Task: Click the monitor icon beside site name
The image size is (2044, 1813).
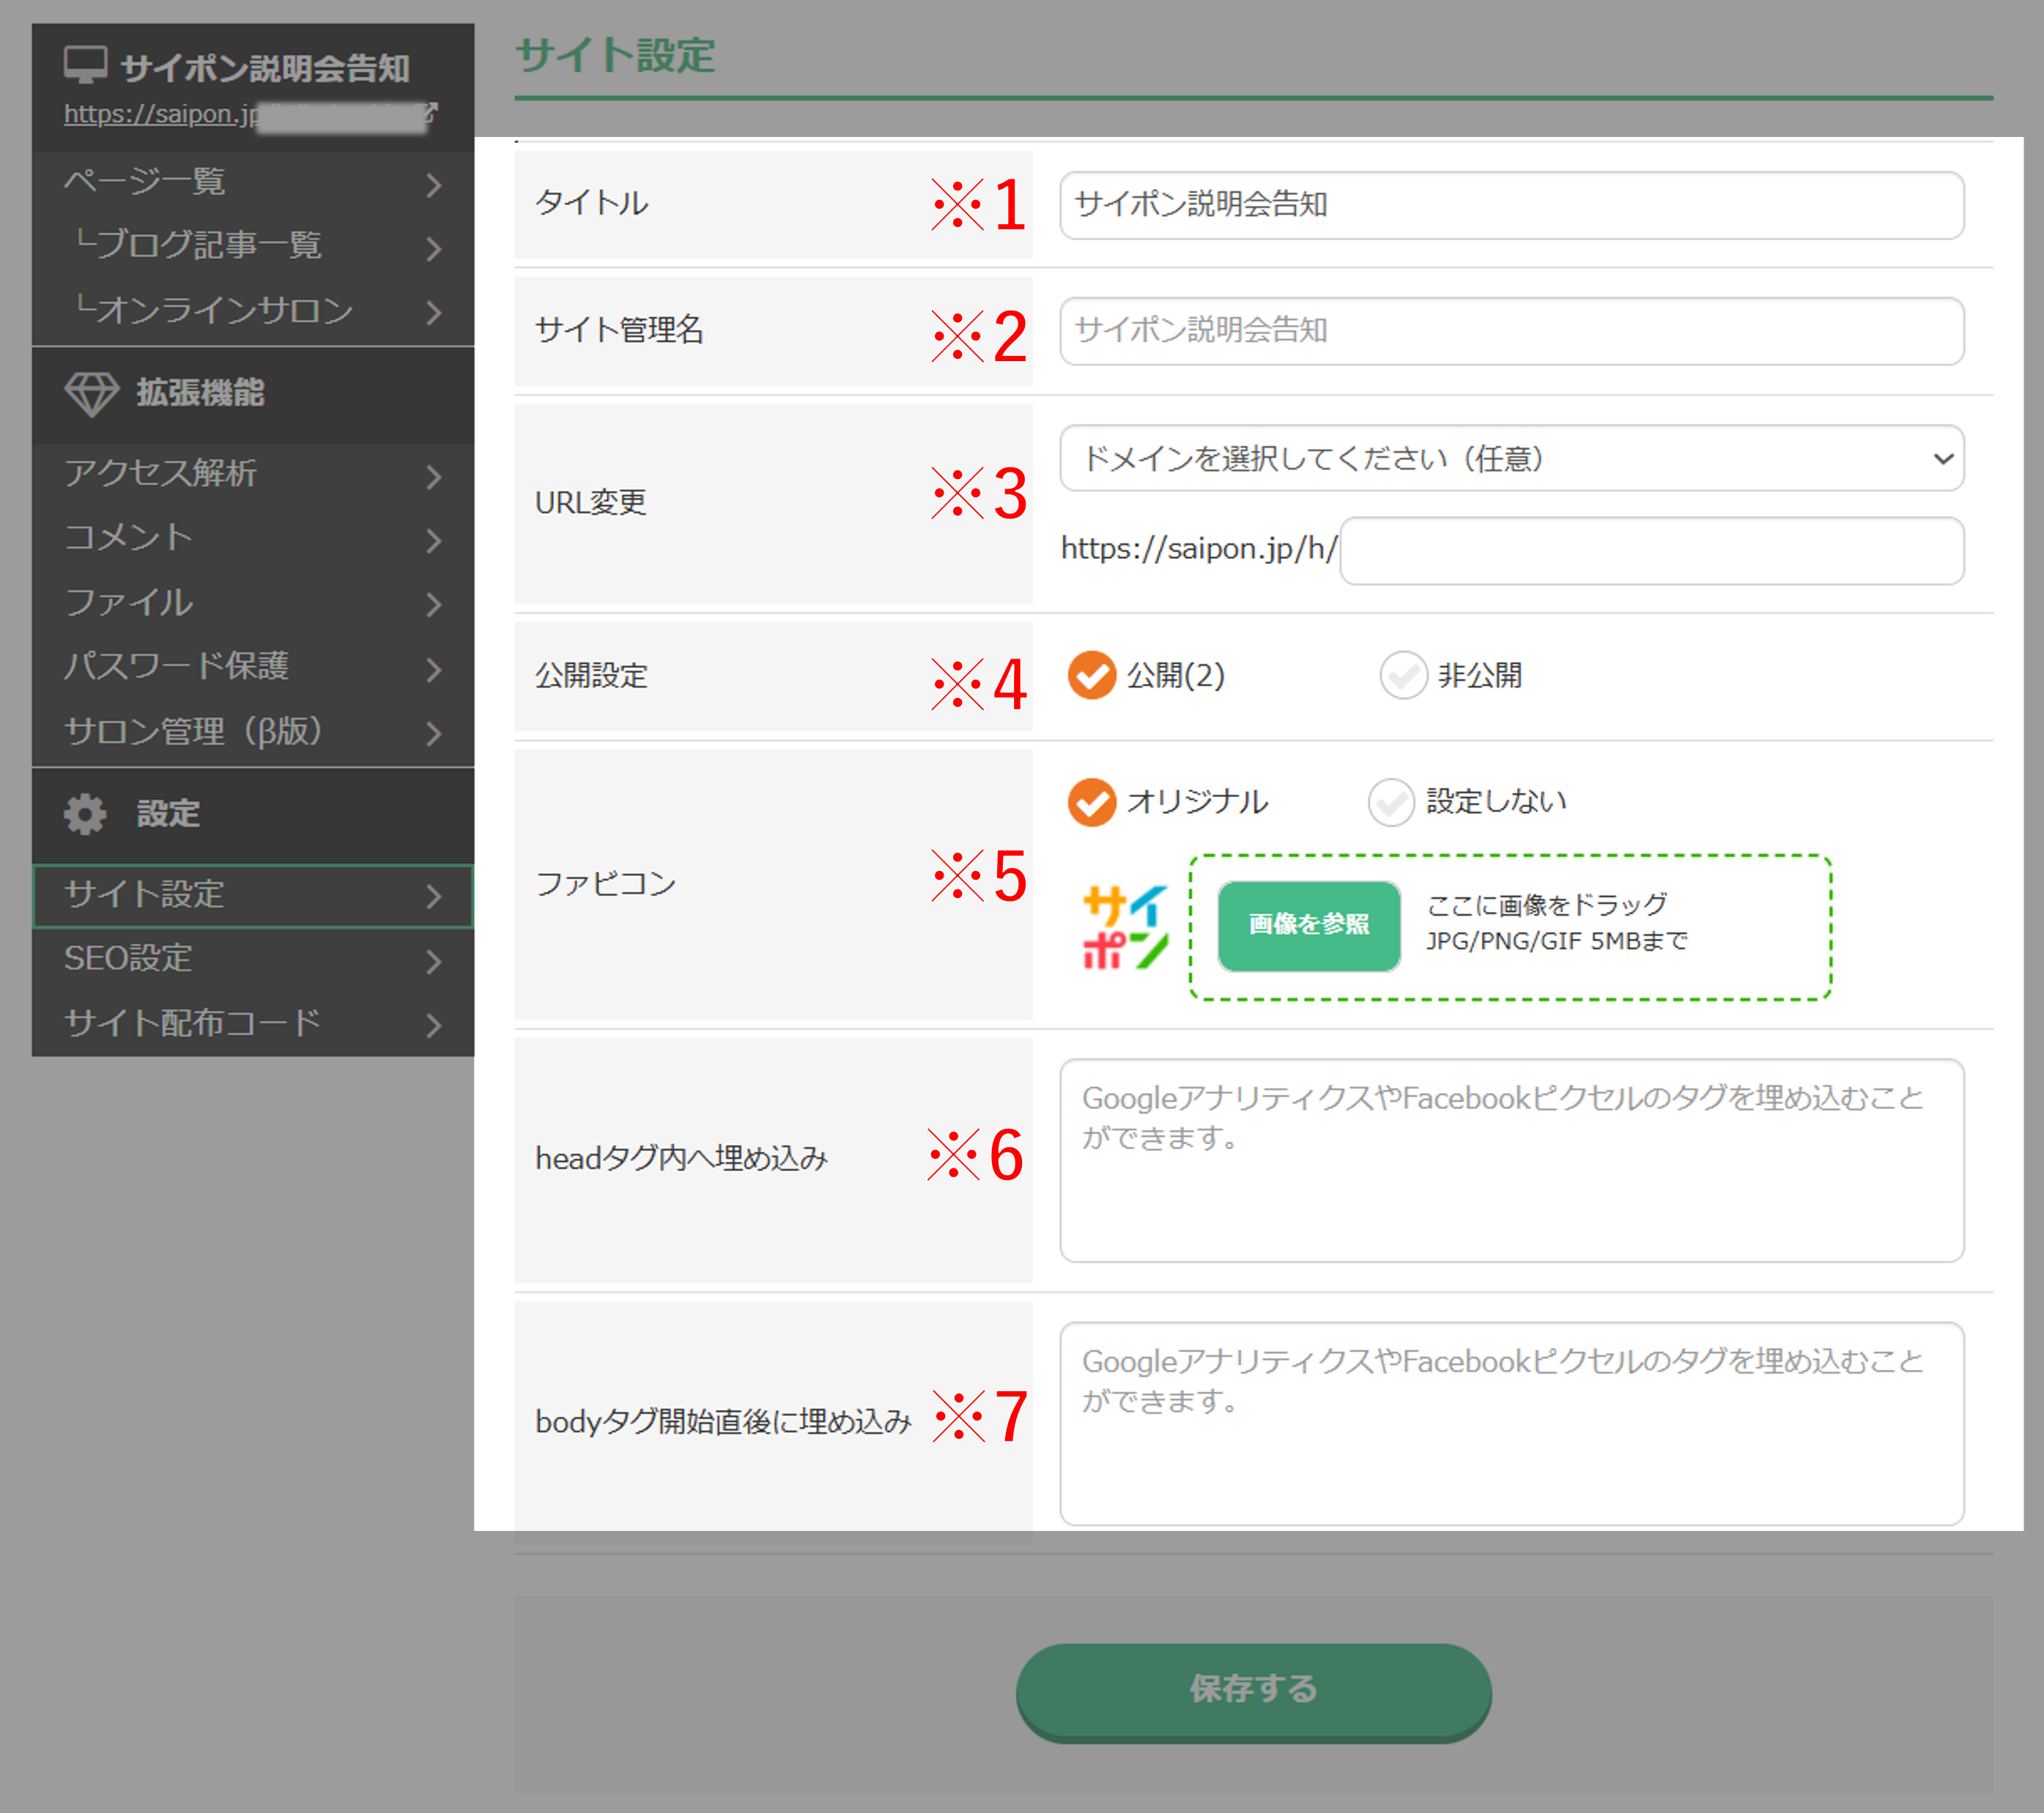Action: click(85, 65)
